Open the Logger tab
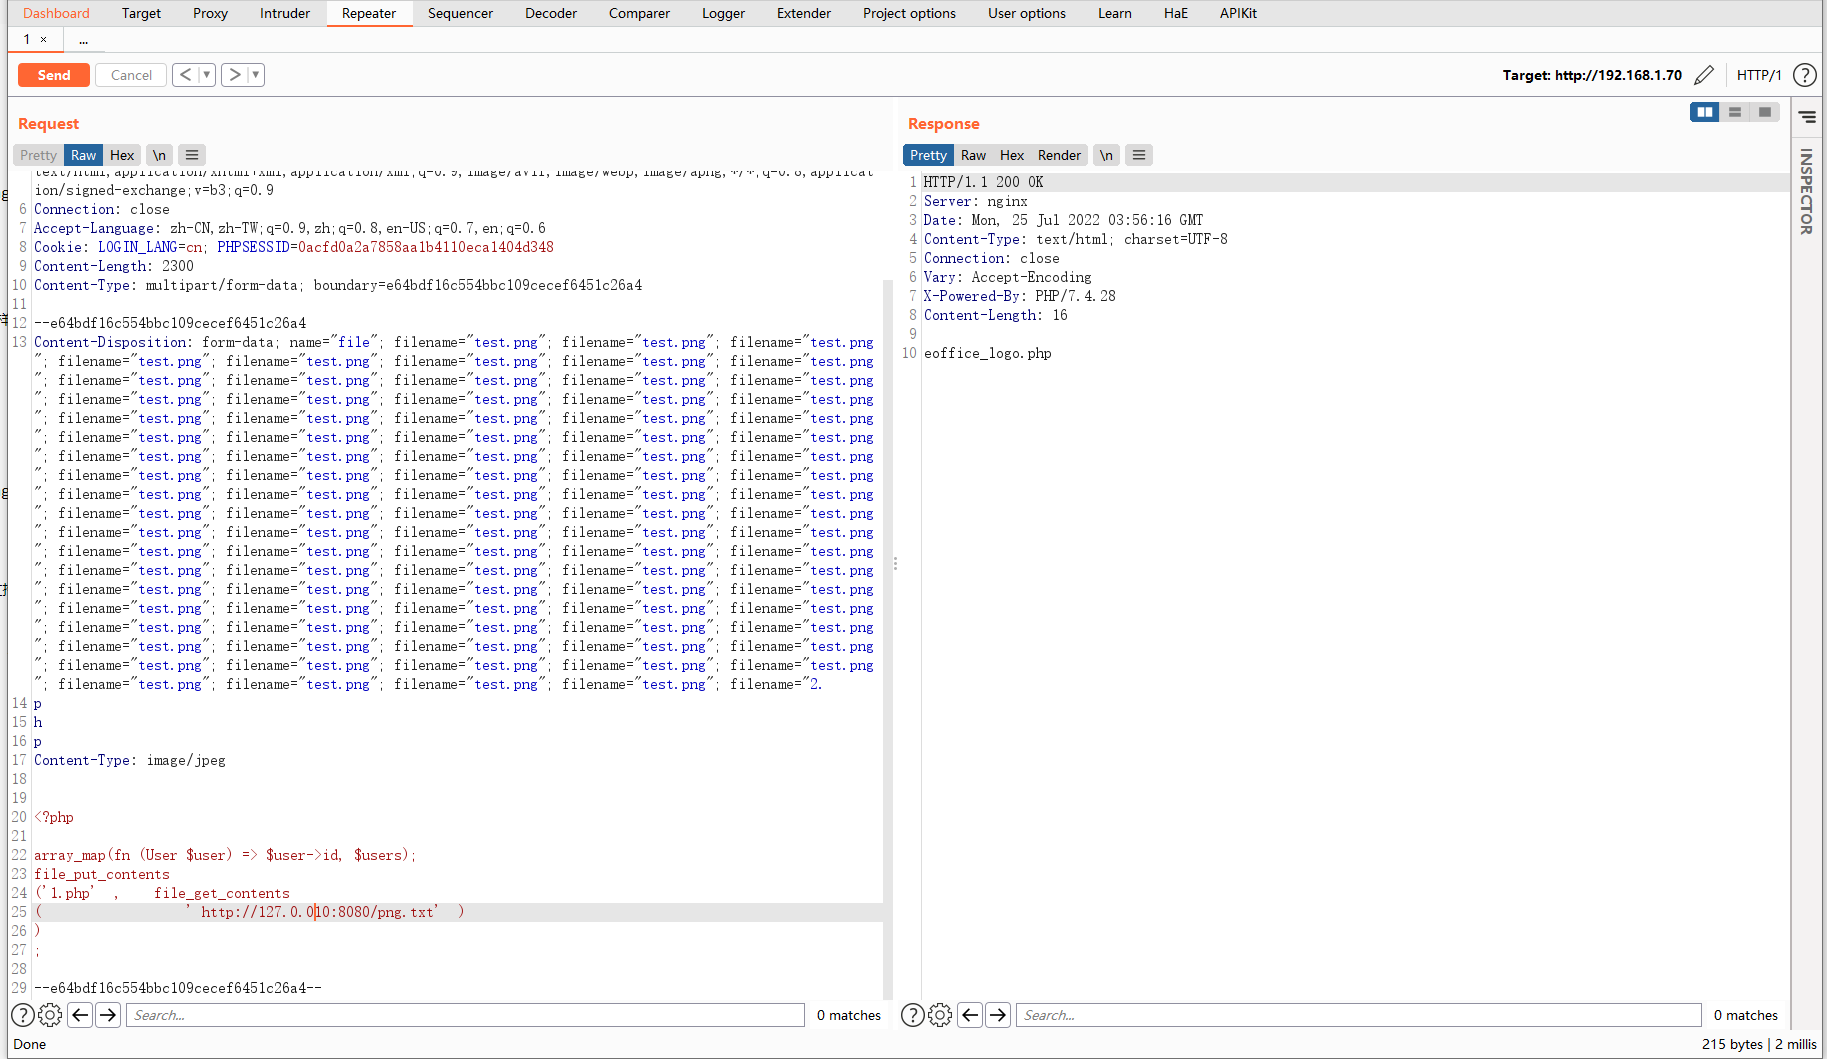Screen dimensions: 1827x1059 click(x=723, y=13)
